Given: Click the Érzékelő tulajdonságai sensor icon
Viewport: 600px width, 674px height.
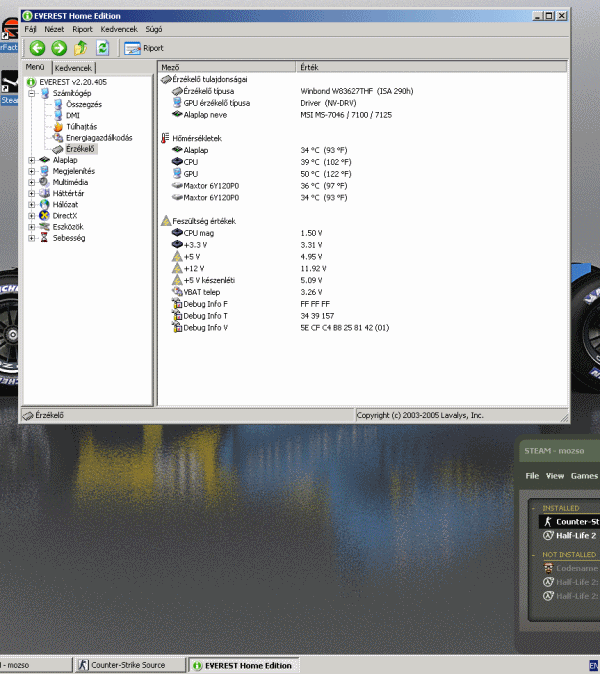Looking at the screenshot, I should (x=166, y=80).
